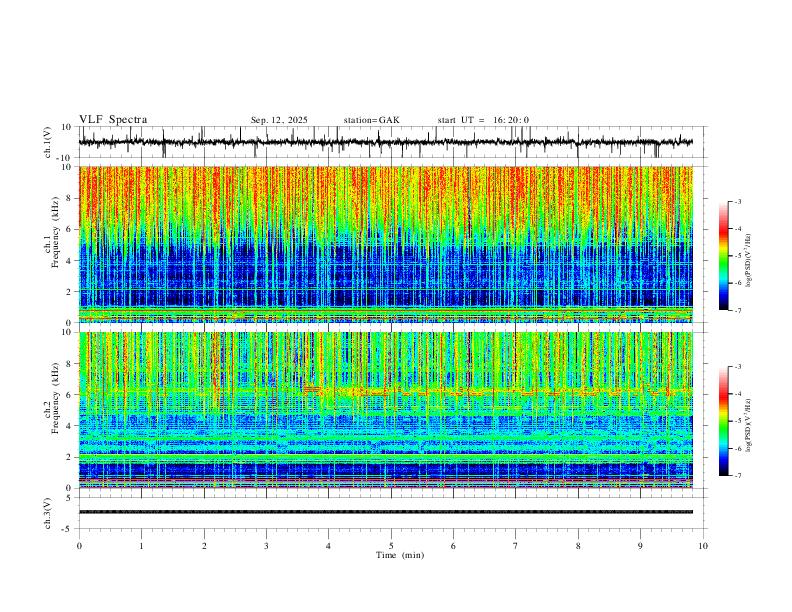Click the 'VLF Spectra' title text
The image size is (792, 612).
[113, 120]
